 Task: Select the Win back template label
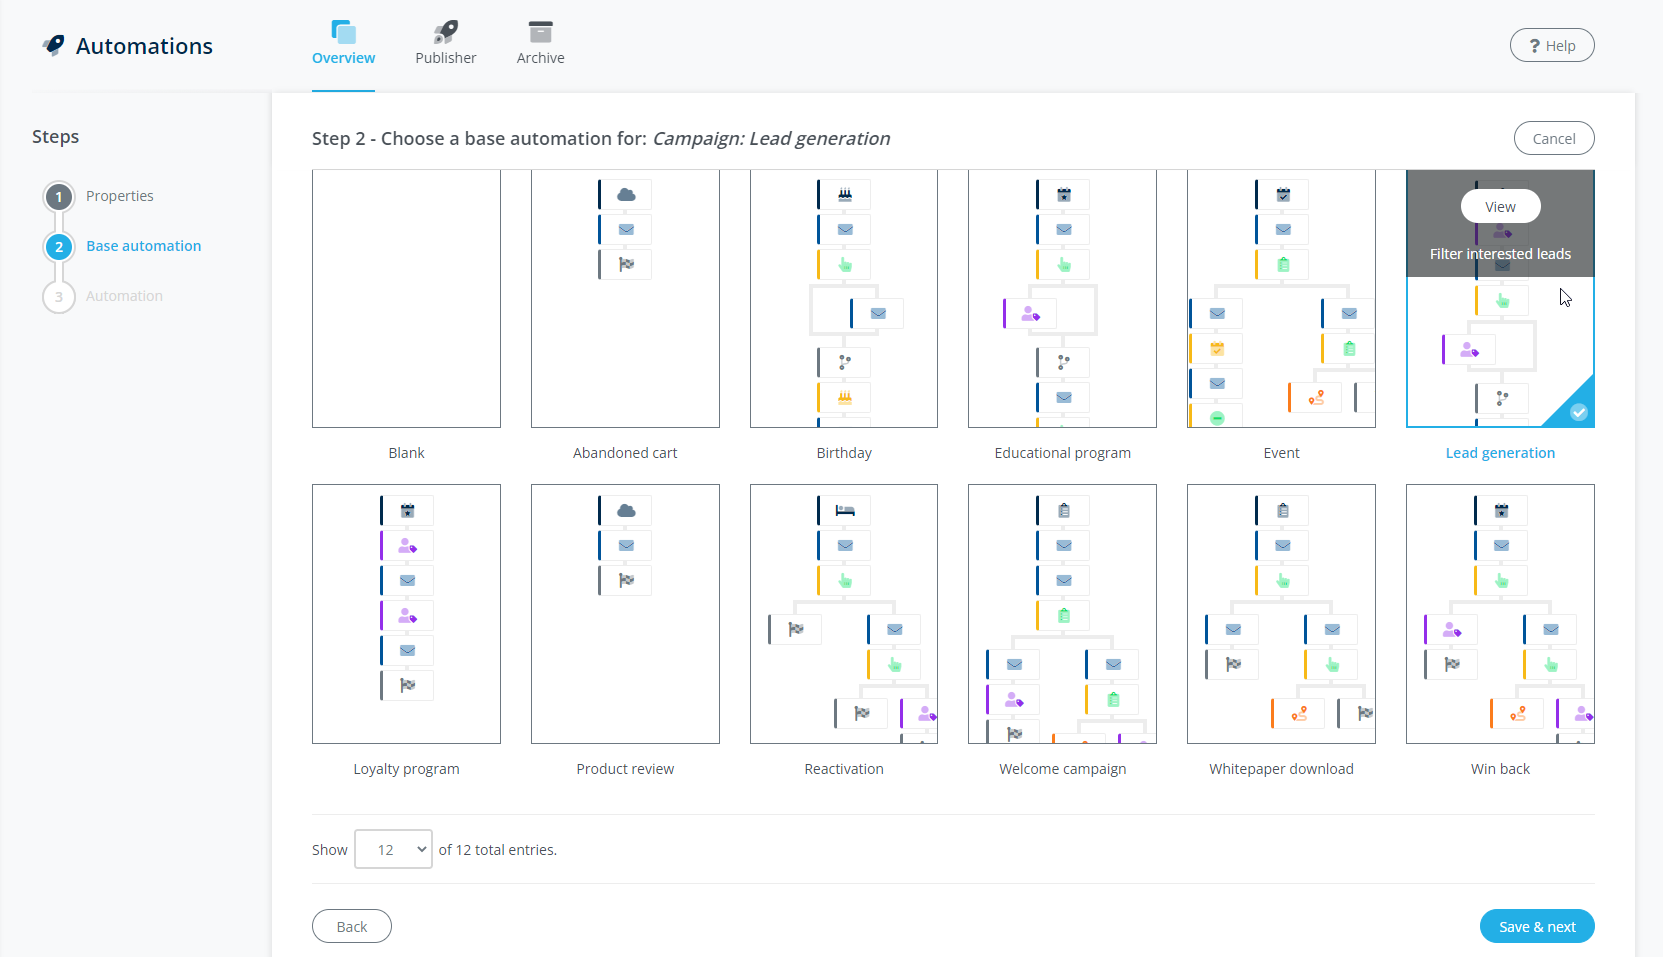[1499, 769]
